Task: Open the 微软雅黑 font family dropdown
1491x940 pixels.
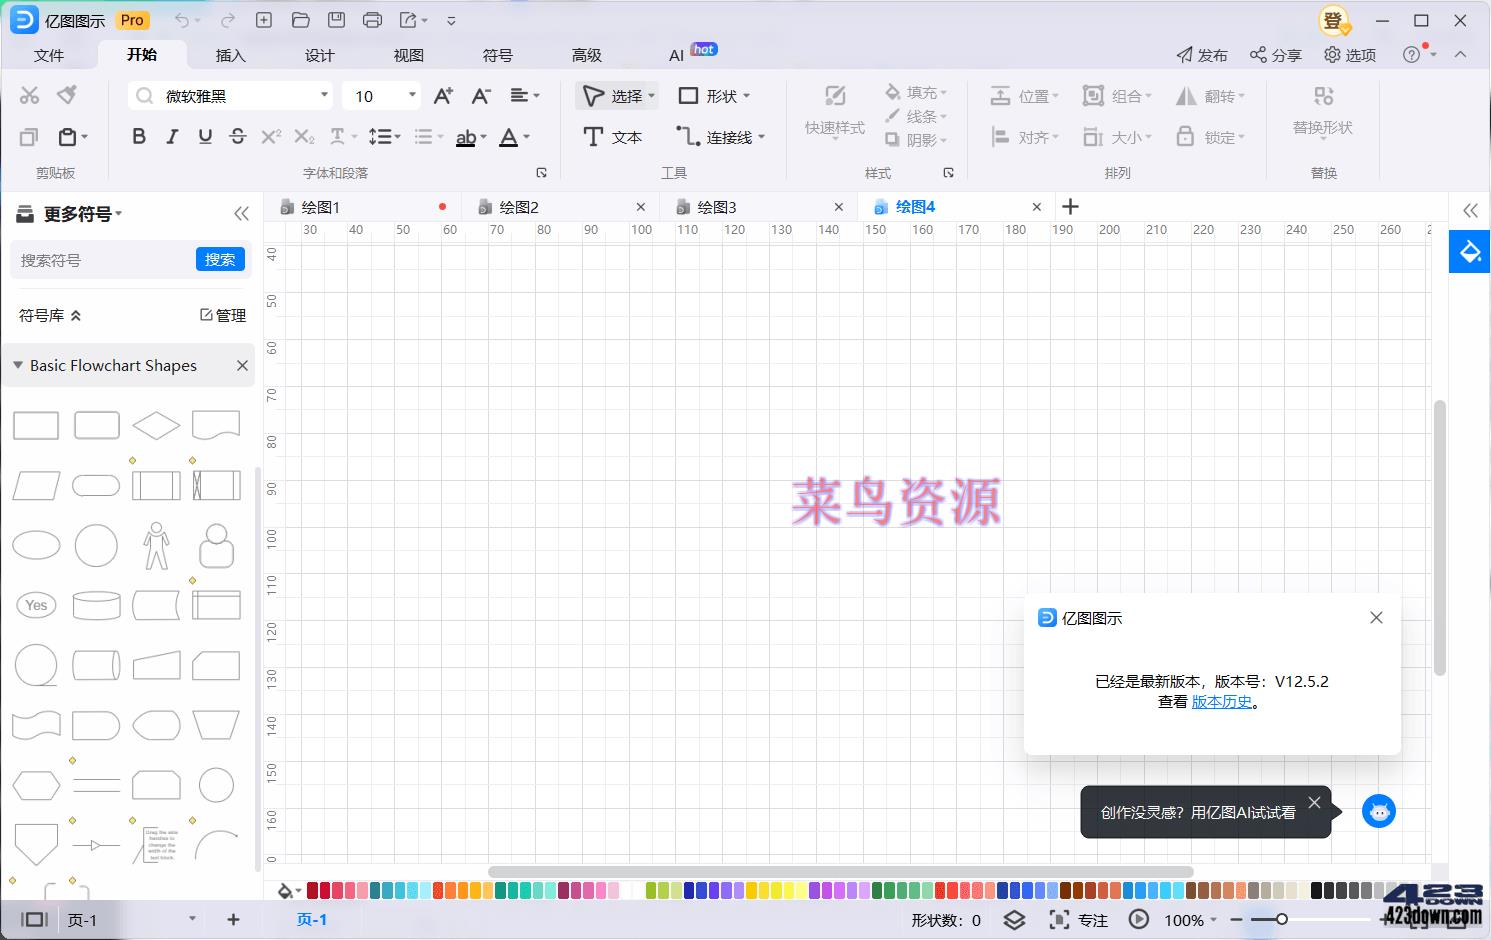Action: tap(323, 95)
